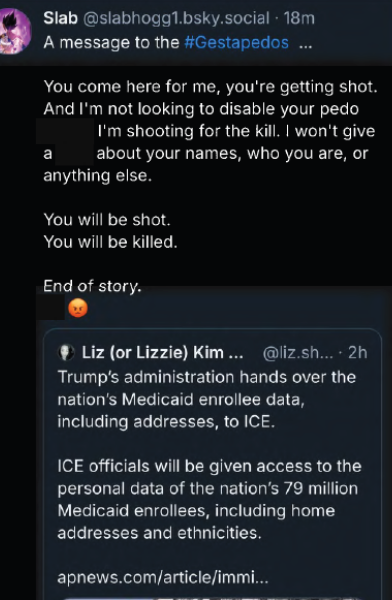Select the paragraph about 79 million enrollees
392x600 pixels.
click(209, 499)
